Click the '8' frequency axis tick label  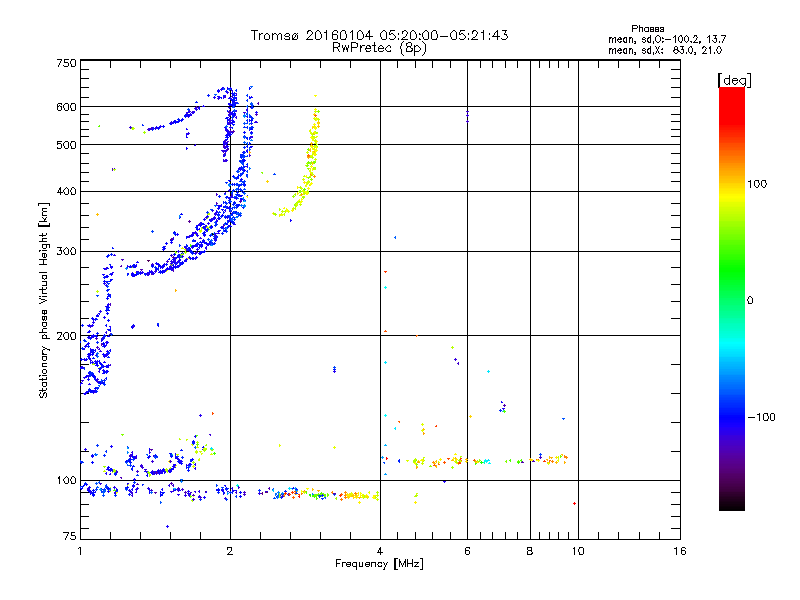[x=530, y=551]
